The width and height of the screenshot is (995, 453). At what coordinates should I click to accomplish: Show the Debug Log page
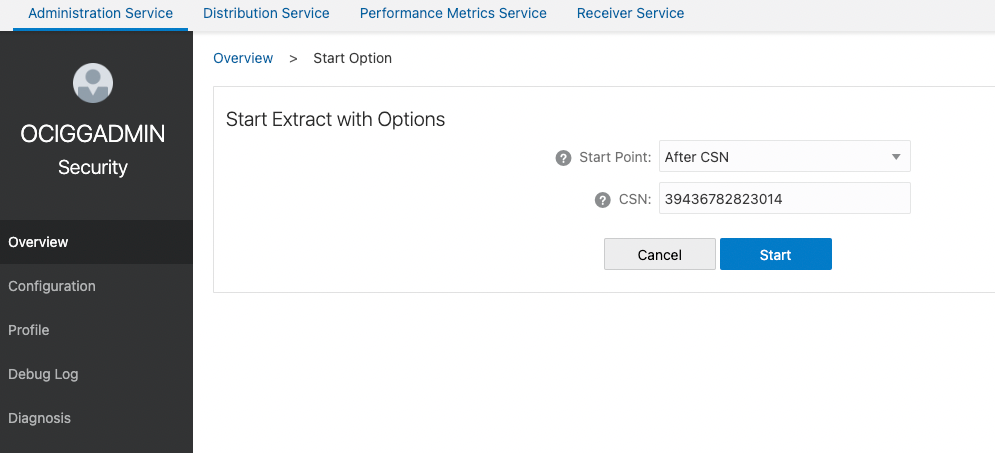[x=96, y=374]
